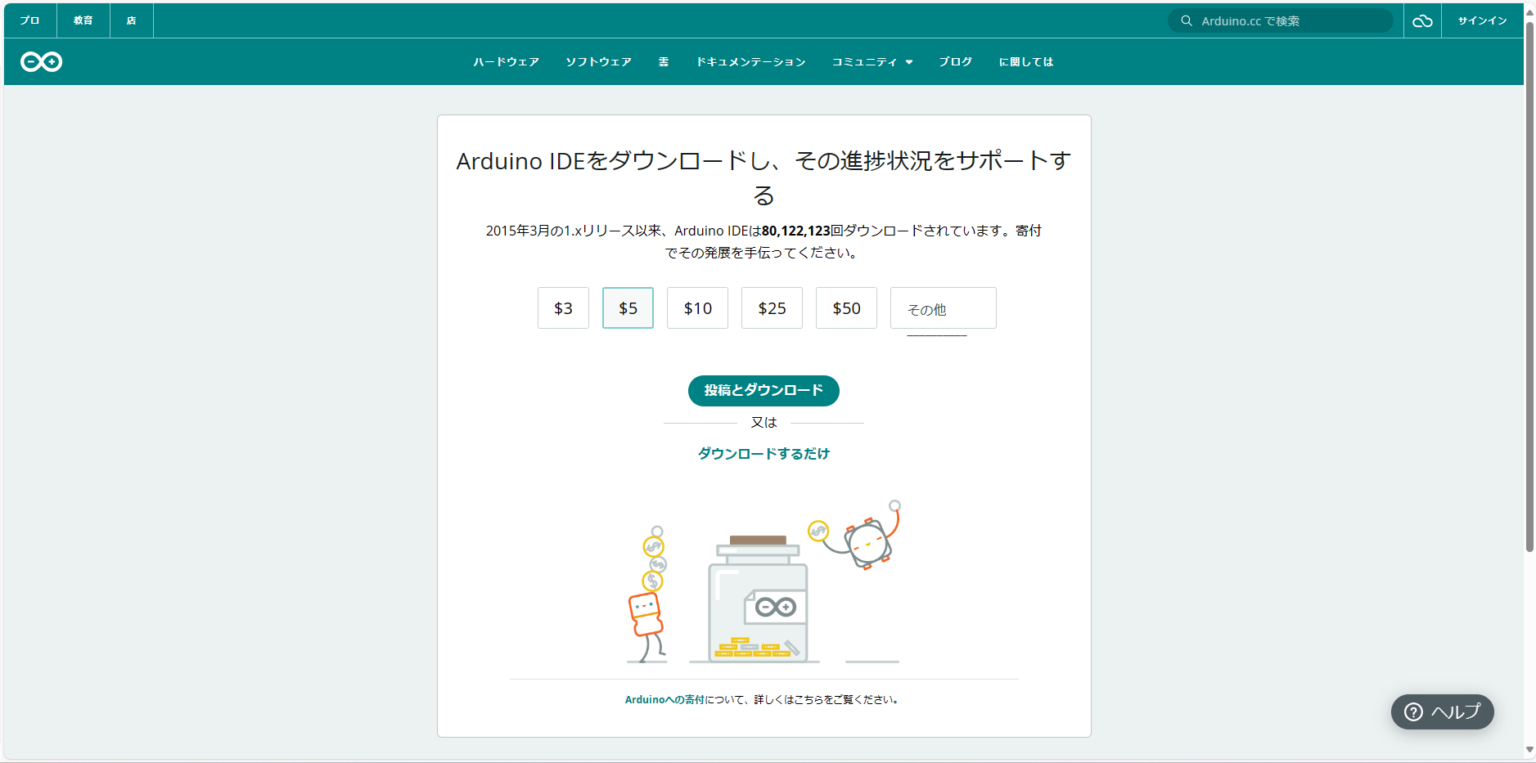Image resolution: width=1536 pixels, height=763 pixels.
Task: Open the 教育 section
Action: pos(82,20)
